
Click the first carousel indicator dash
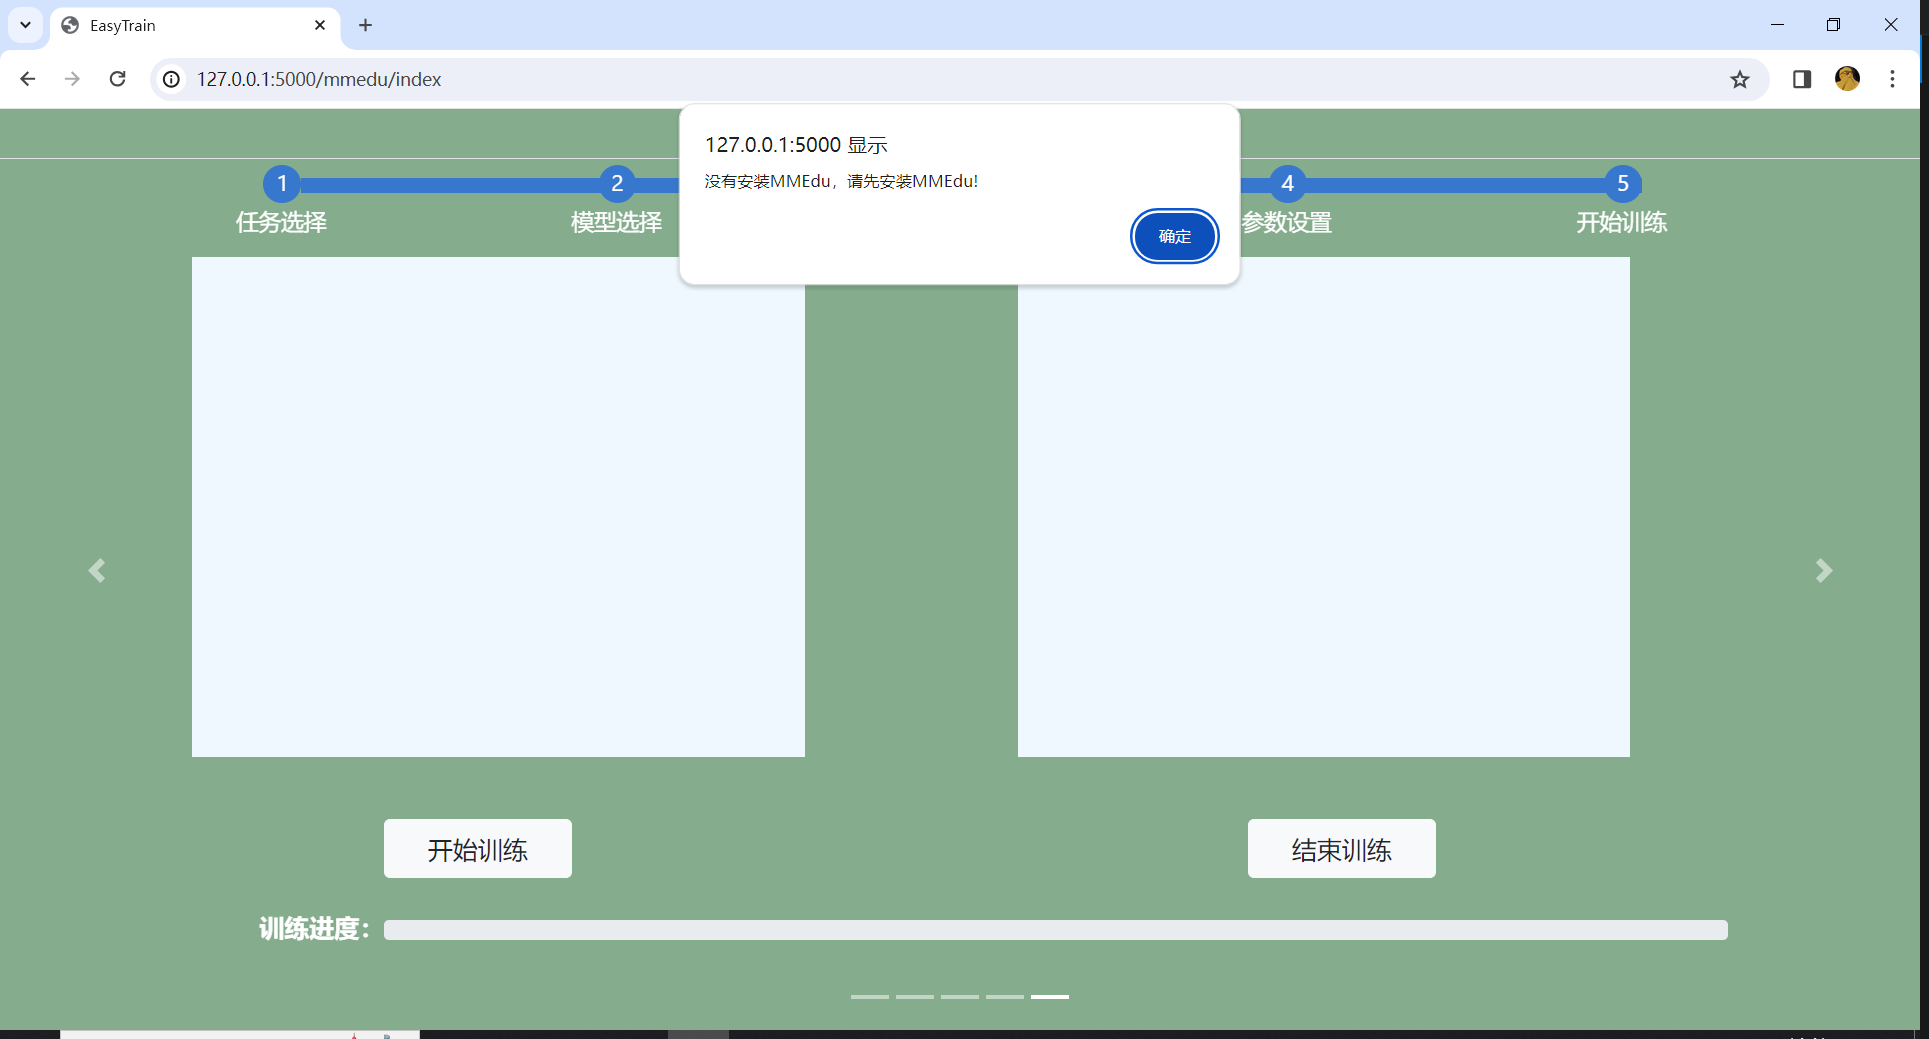870,996
